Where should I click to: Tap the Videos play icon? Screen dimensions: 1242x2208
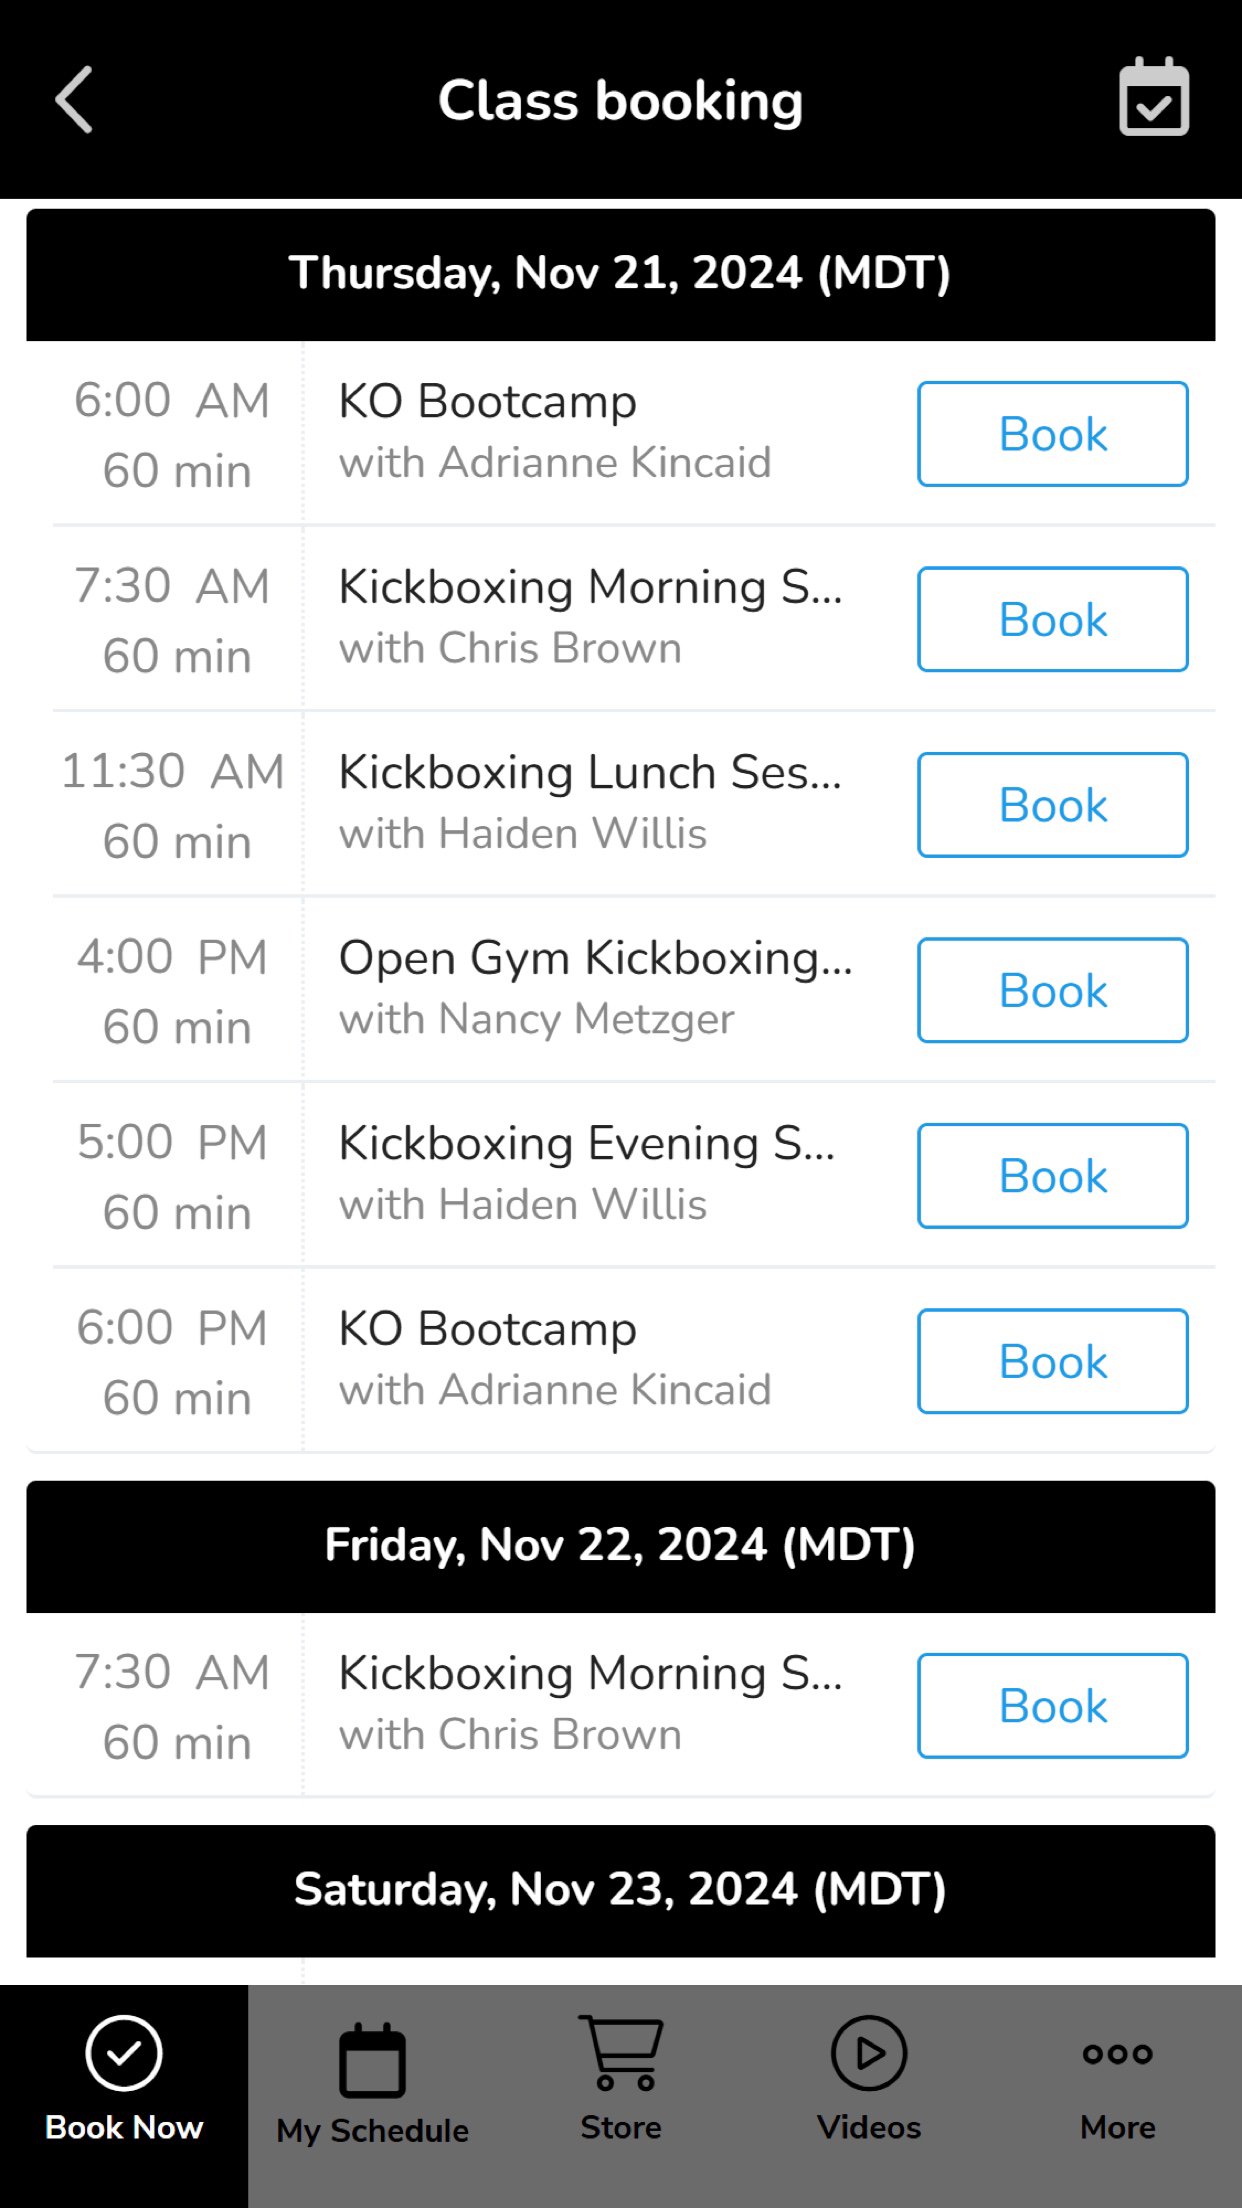(x=869, y=2053)
